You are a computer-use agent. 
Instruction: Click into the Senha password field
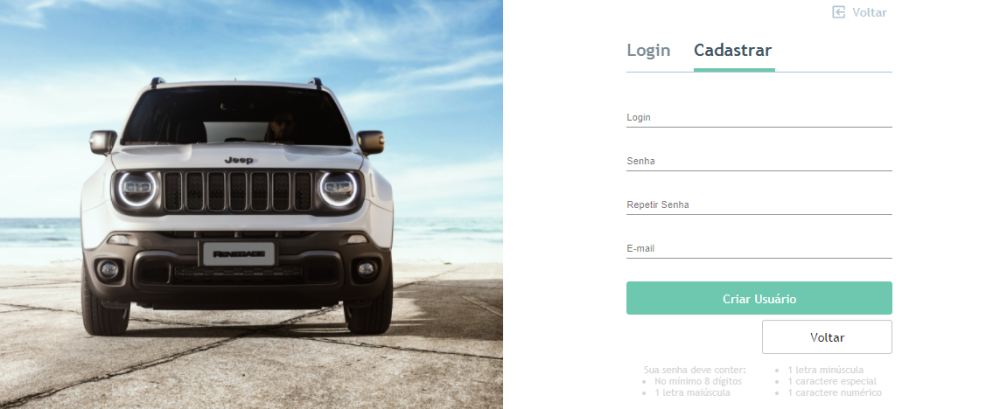coord(759,161)
